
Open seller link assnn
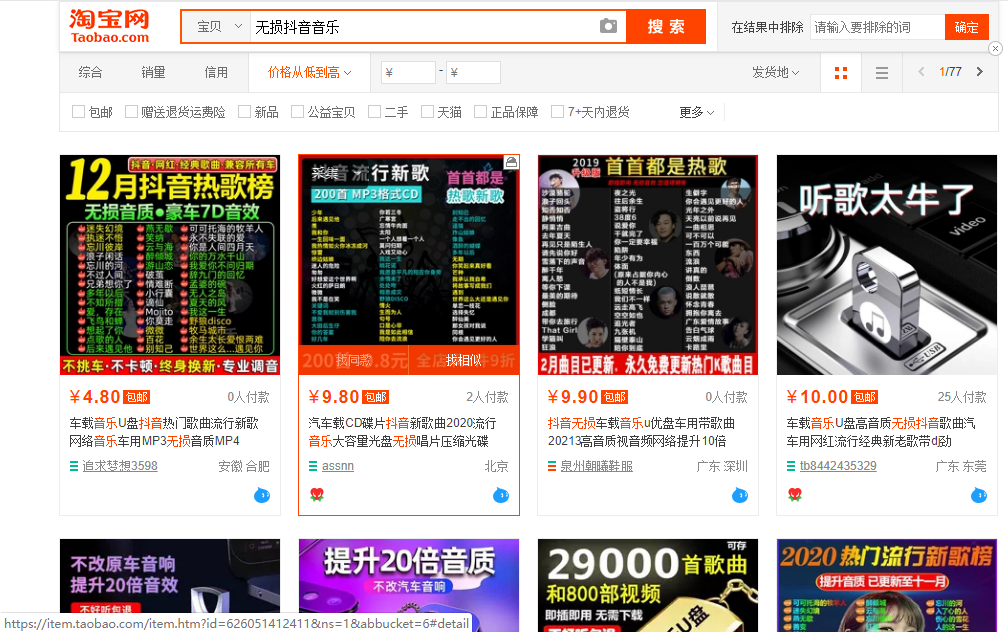click(x=338, y=466)
